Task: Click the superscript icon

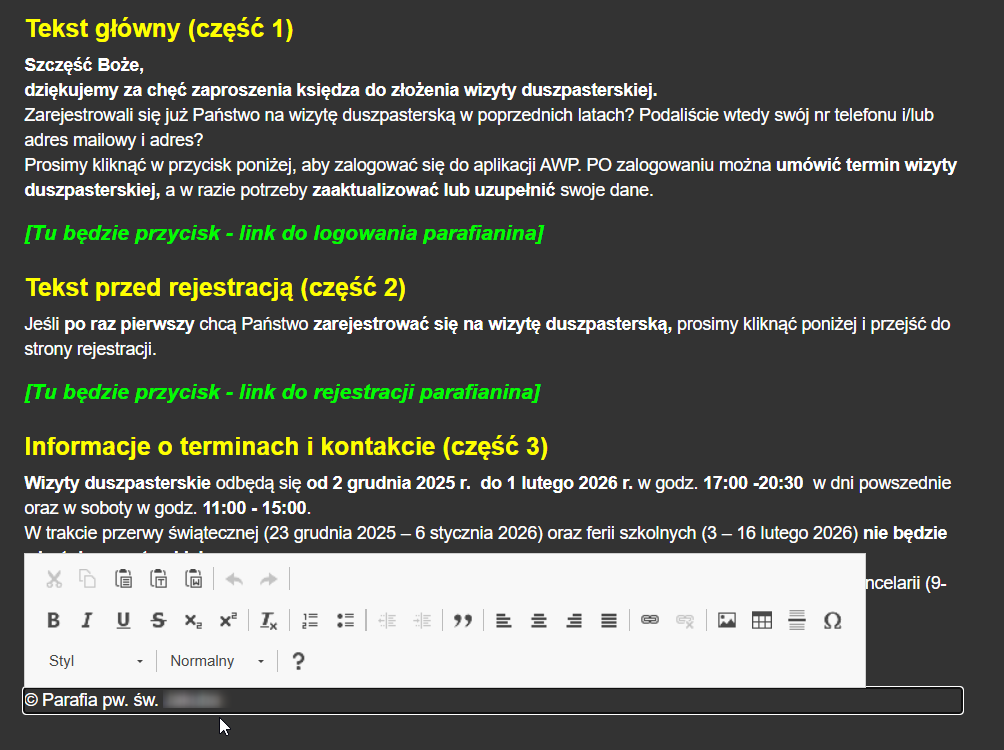Action: click(228, 621)
